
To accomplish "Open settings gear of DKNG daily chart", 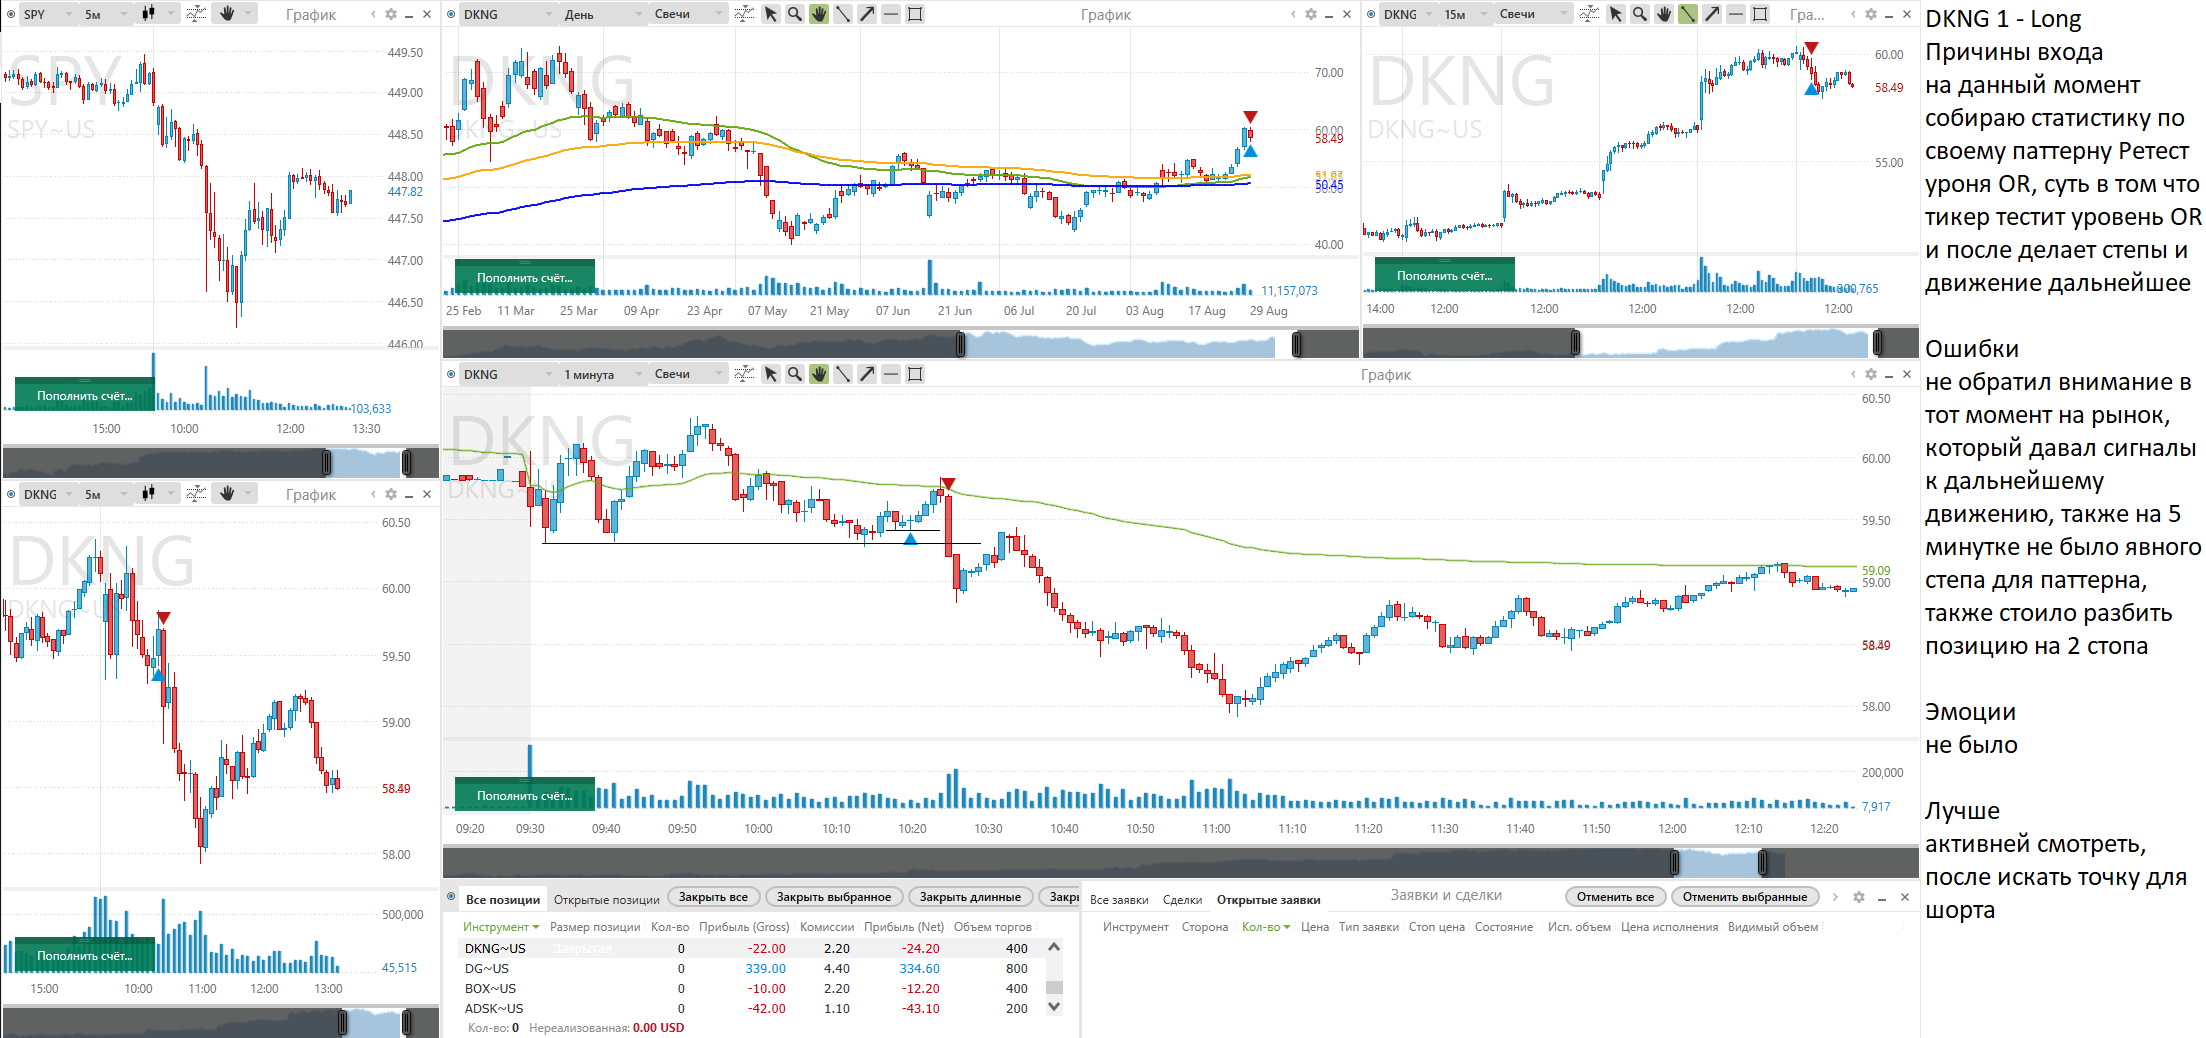I will [x=1311, y=14].
